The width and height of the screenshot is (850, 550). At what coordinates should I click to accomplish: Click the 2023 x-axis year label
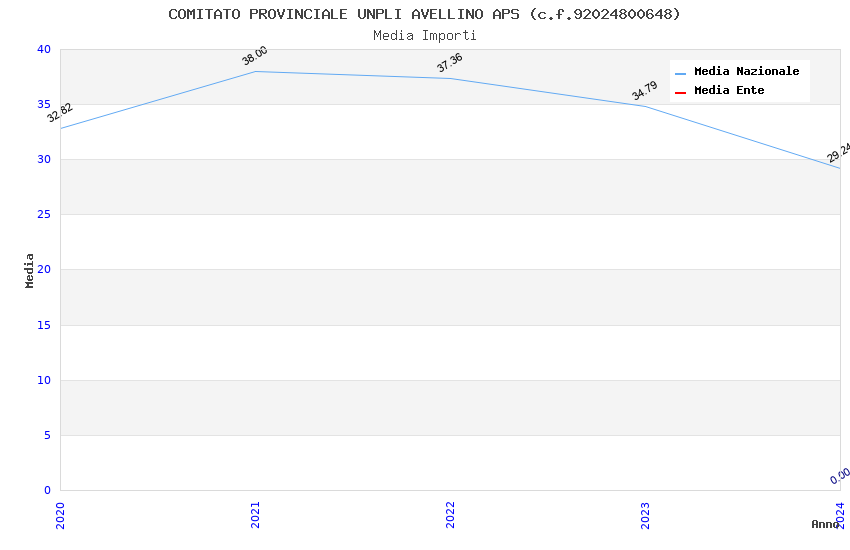click(645, 515)
